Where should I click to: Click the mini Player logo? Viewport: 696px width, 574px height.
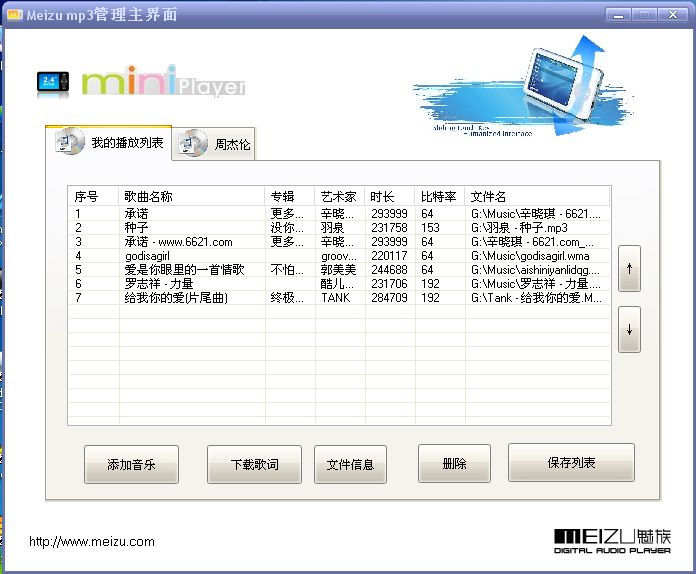[163, 81]
